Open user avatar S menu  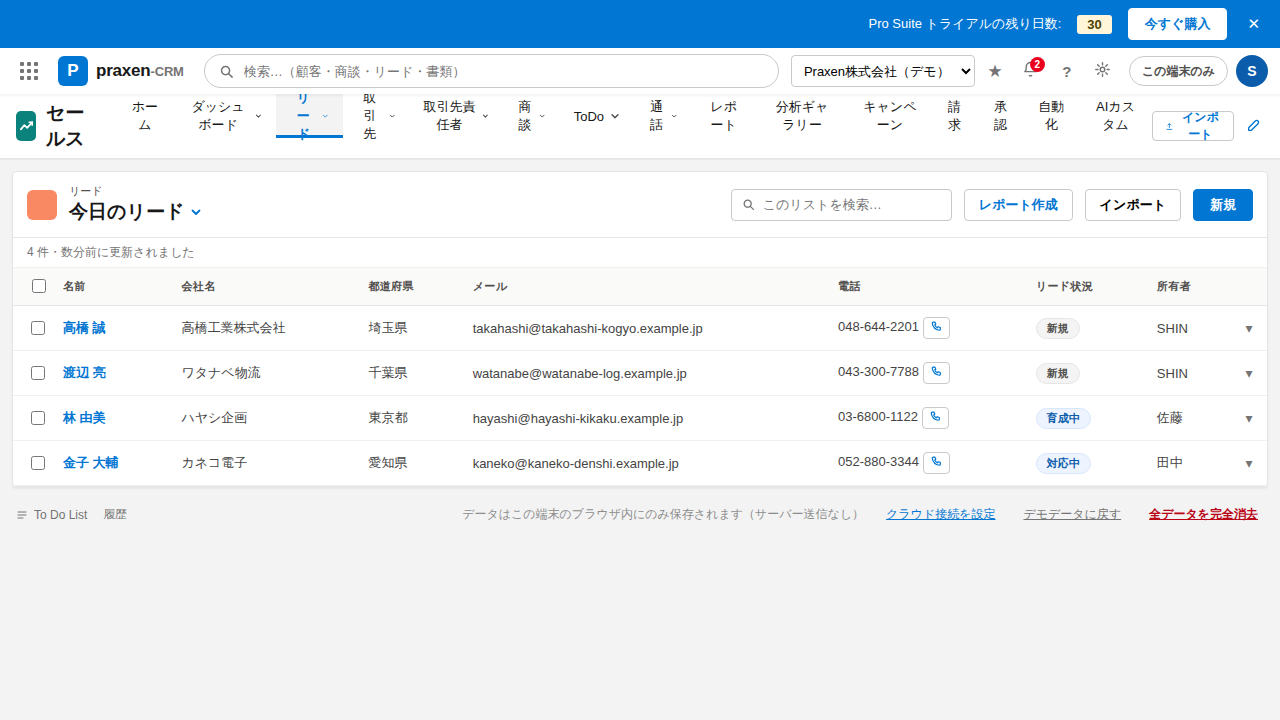(1252, 71)
